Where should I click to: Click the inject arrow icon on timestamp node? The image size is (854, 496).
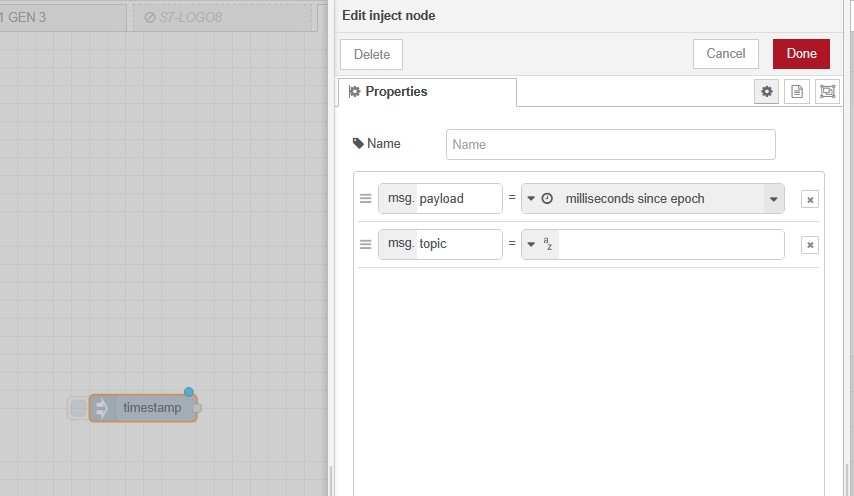102,408
